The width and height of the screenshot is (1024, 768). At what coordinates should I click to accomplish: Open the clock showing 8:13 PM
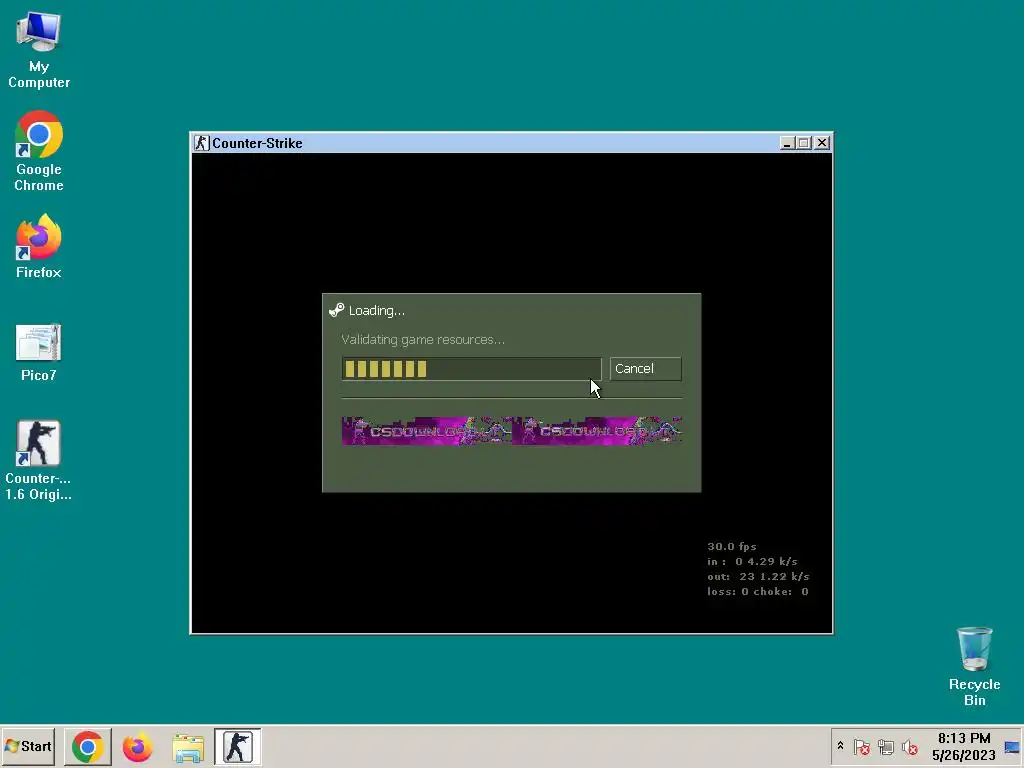(x=964, y=746)
